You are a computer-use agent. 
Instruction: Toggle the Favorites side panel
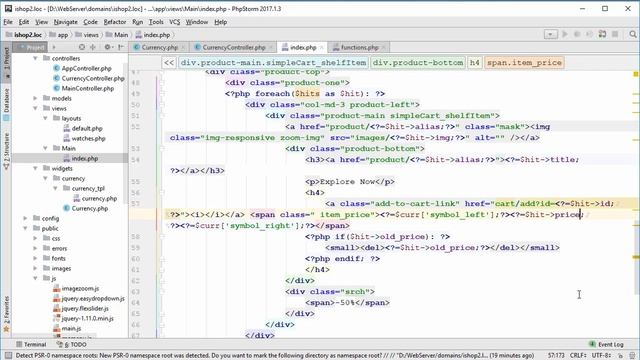6,313
